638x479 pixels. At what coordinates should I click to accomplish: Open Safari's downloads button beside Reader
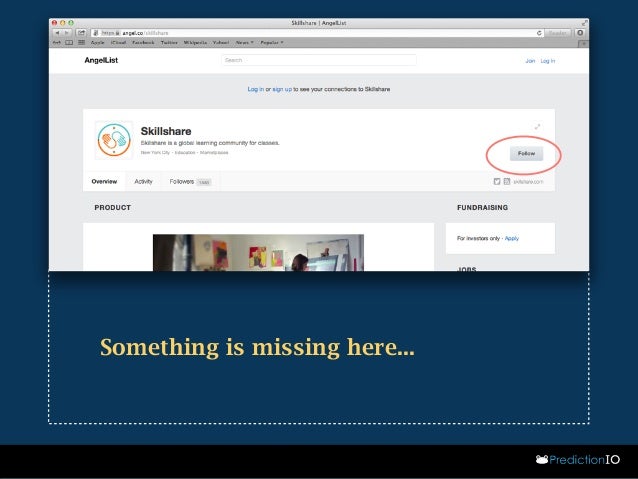click(580, 33)
